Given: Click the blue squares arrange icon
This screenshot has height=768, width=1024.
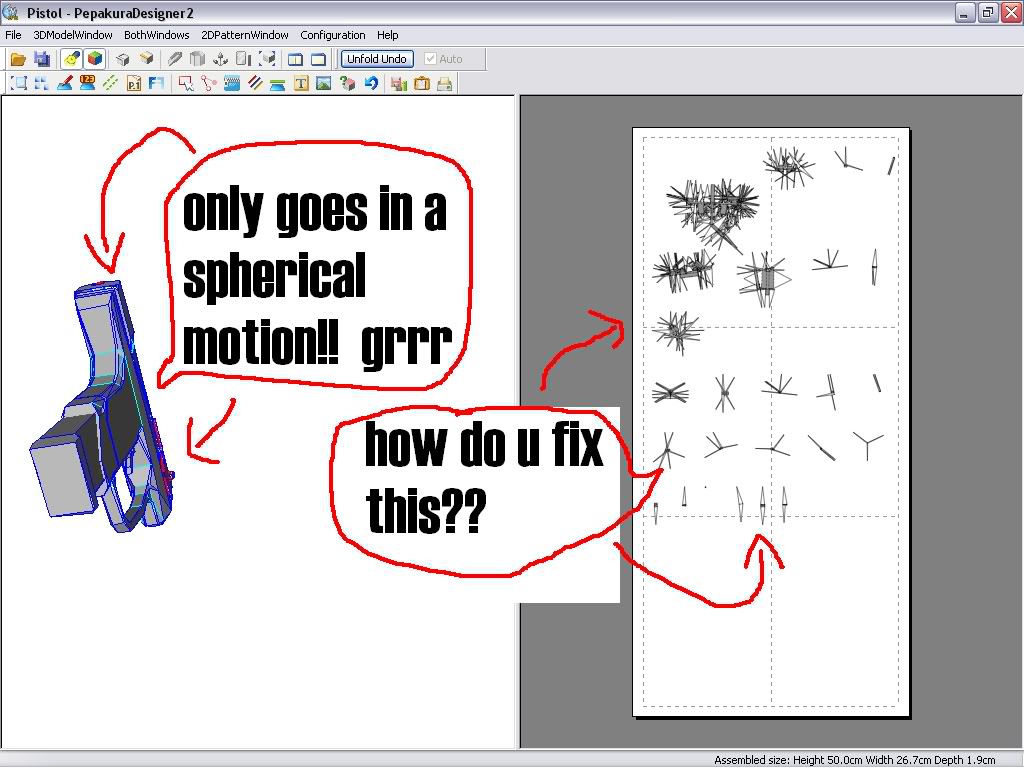Looking at the screenshot, I should [x=42, y=84].
